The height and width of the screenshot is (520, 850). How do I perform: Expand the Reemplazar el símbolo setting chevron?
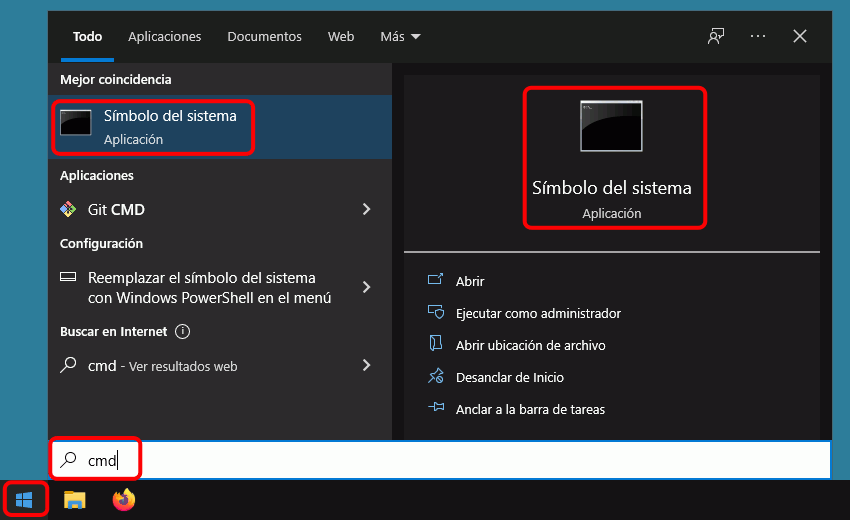point(366,287)
